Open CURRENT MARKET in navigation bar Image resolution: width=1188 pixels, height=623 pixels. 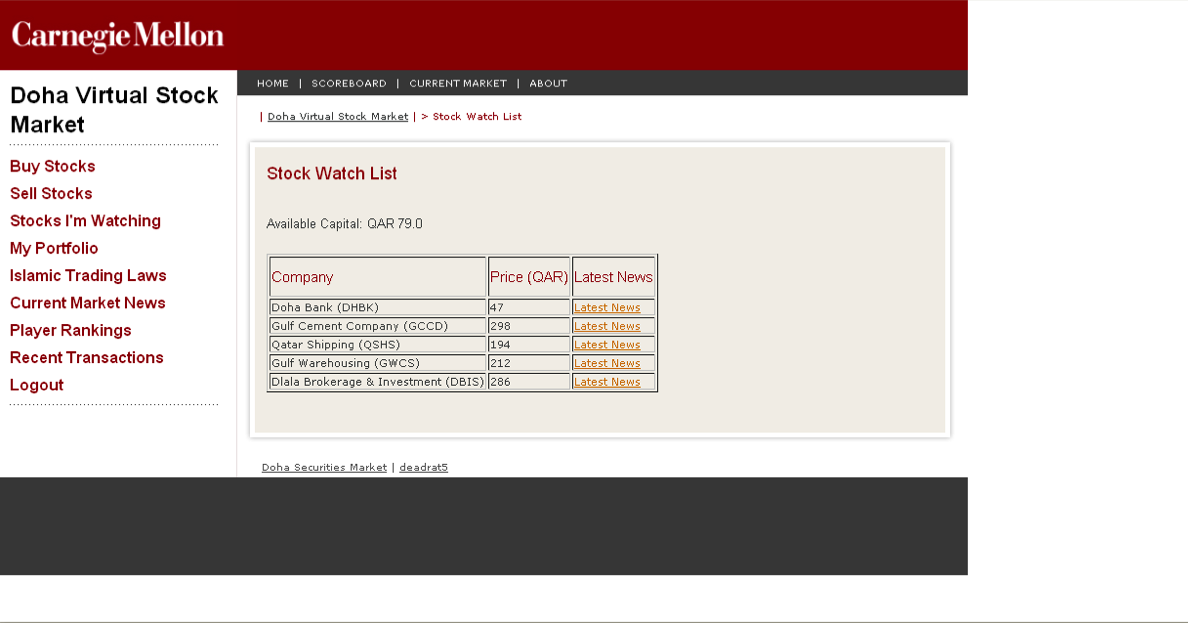[x=458, y=83]
